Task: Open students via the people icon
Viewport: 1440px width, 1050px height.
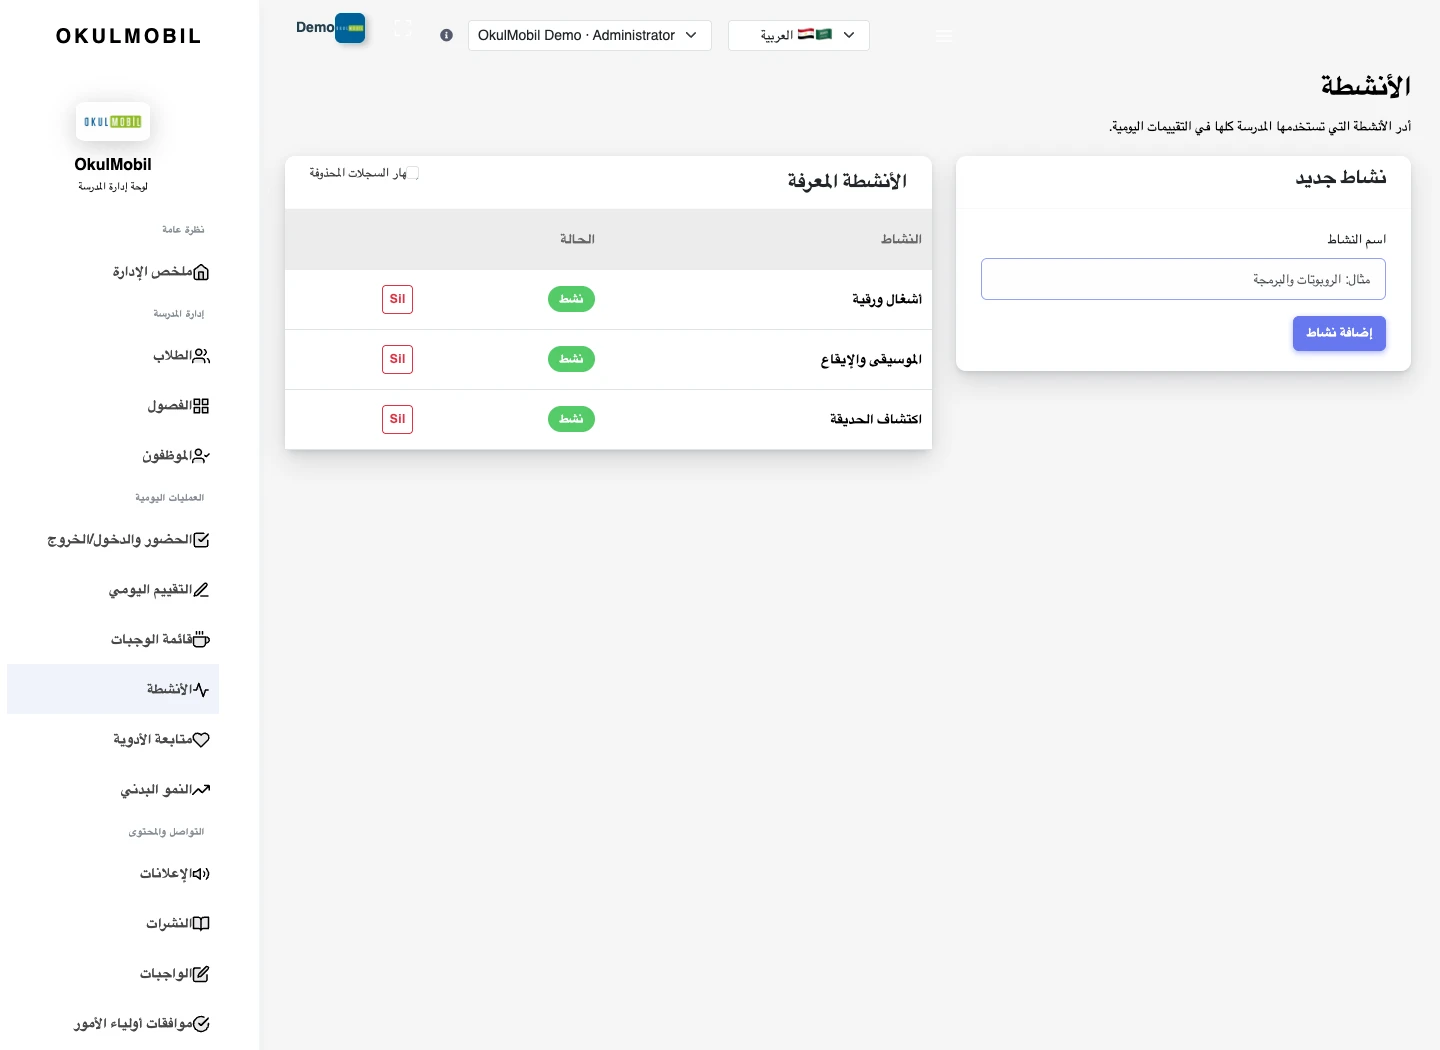Action: pos(201,356)
